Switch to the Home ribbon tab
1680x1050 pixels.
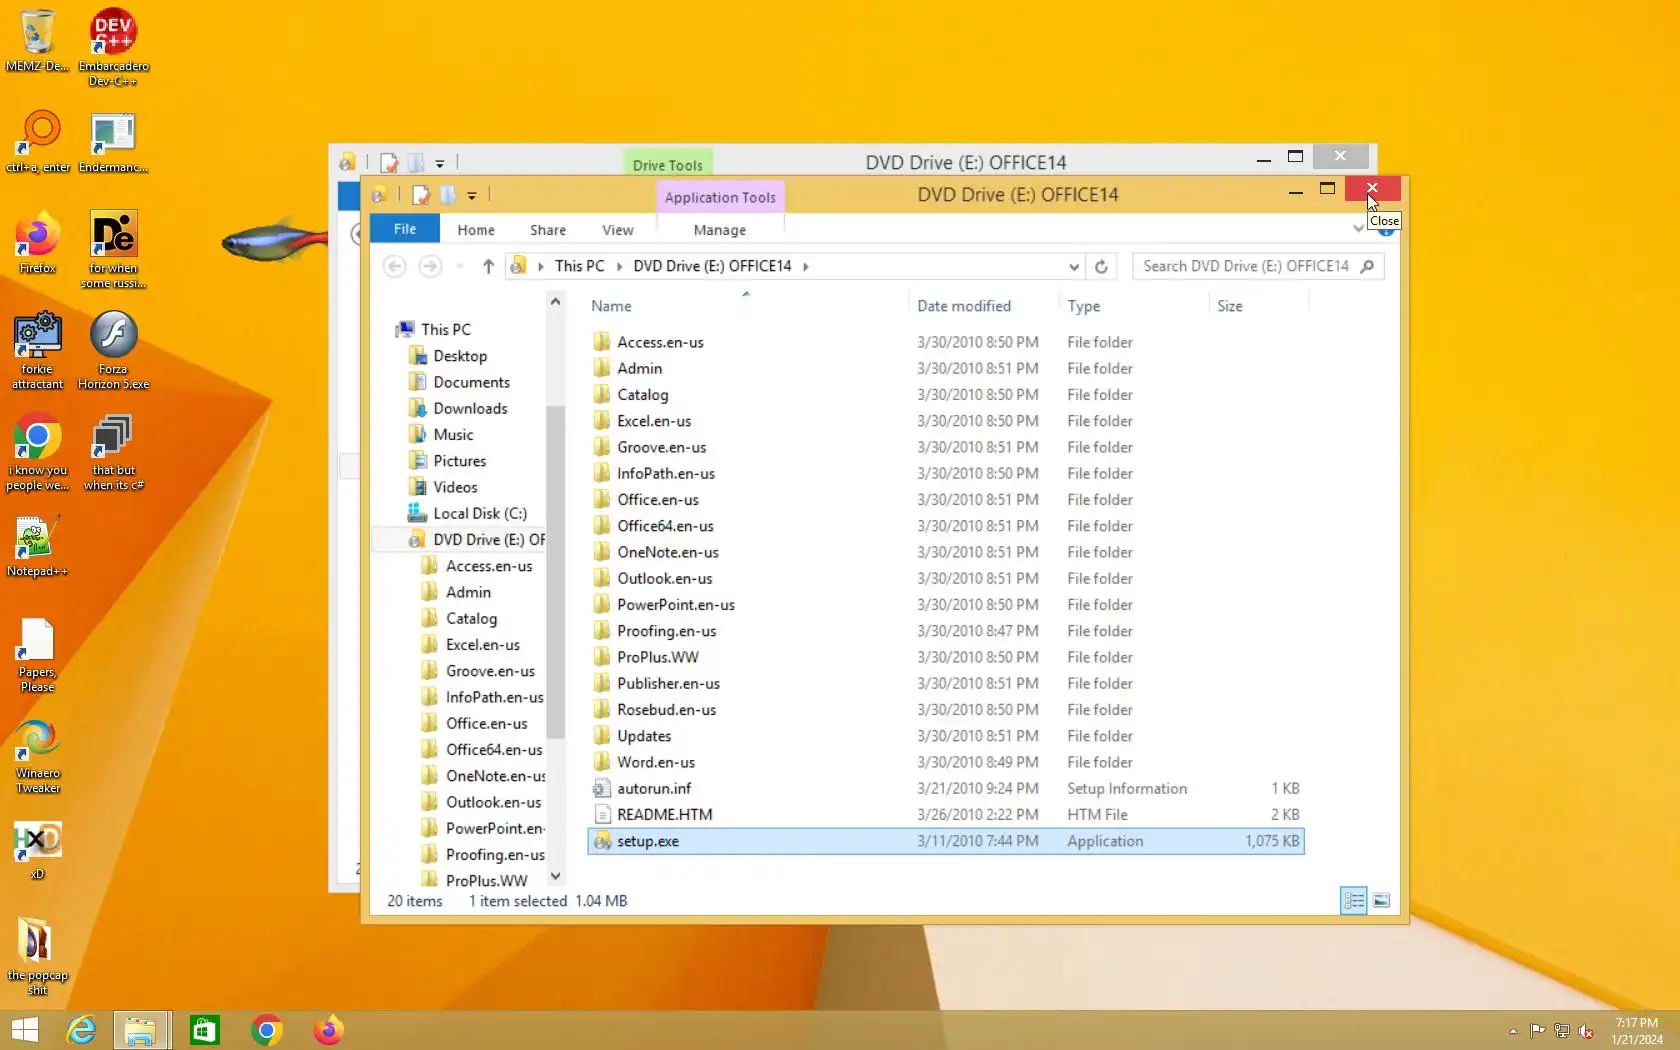click(x=476, y=230)
